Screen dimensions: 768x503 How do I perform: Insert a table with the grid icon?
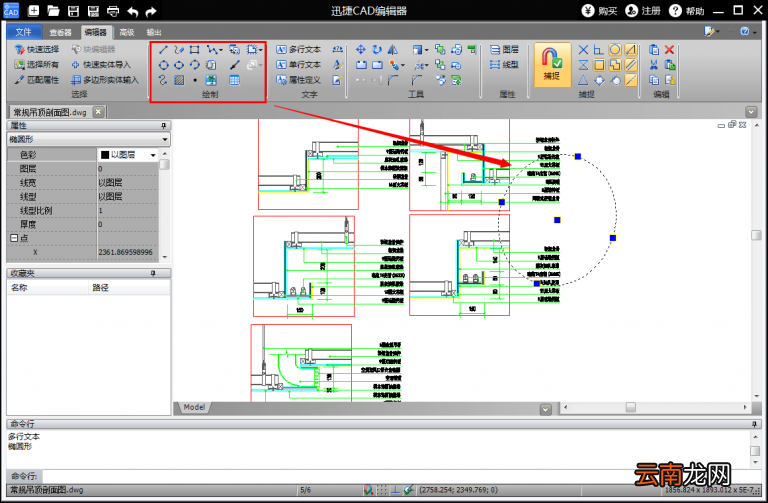pos(235,80)
